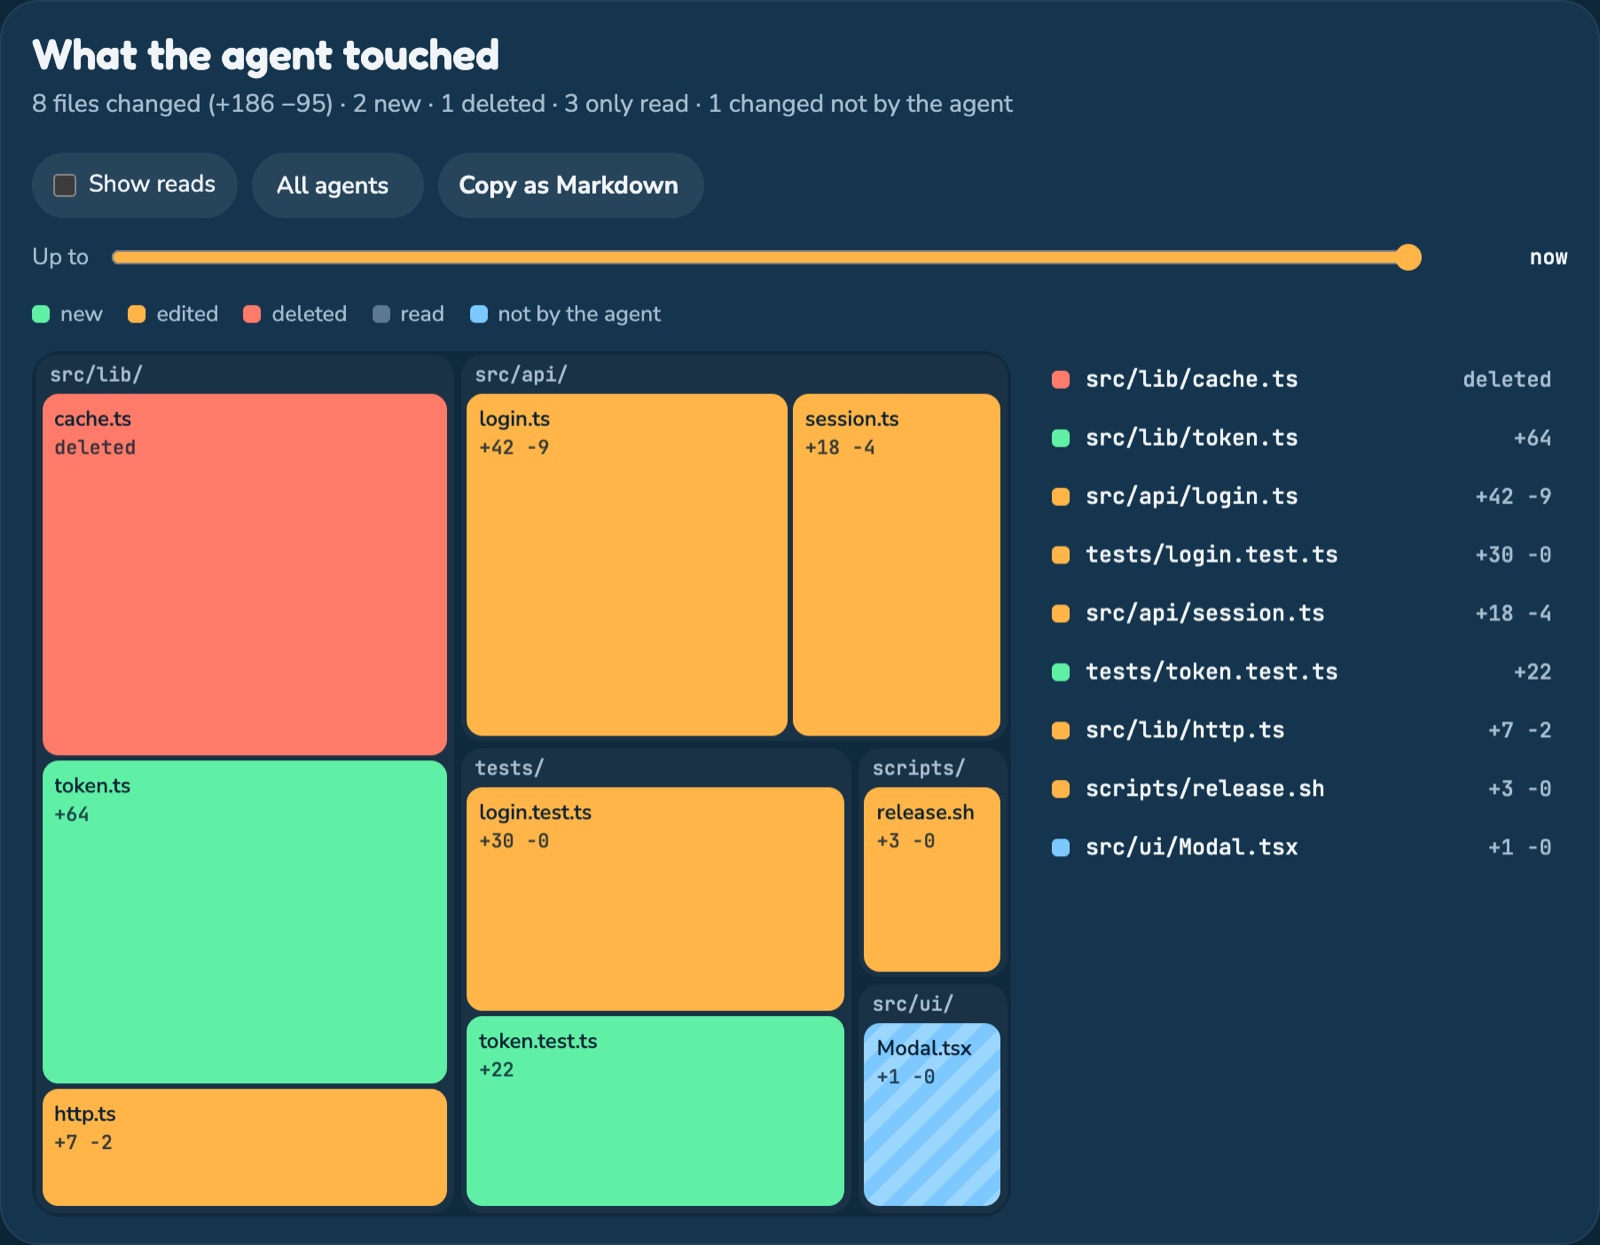Click src/lib/token.ts in the file list
The height and width of the screenshot is (1245, 1600).
point(1301,438)
